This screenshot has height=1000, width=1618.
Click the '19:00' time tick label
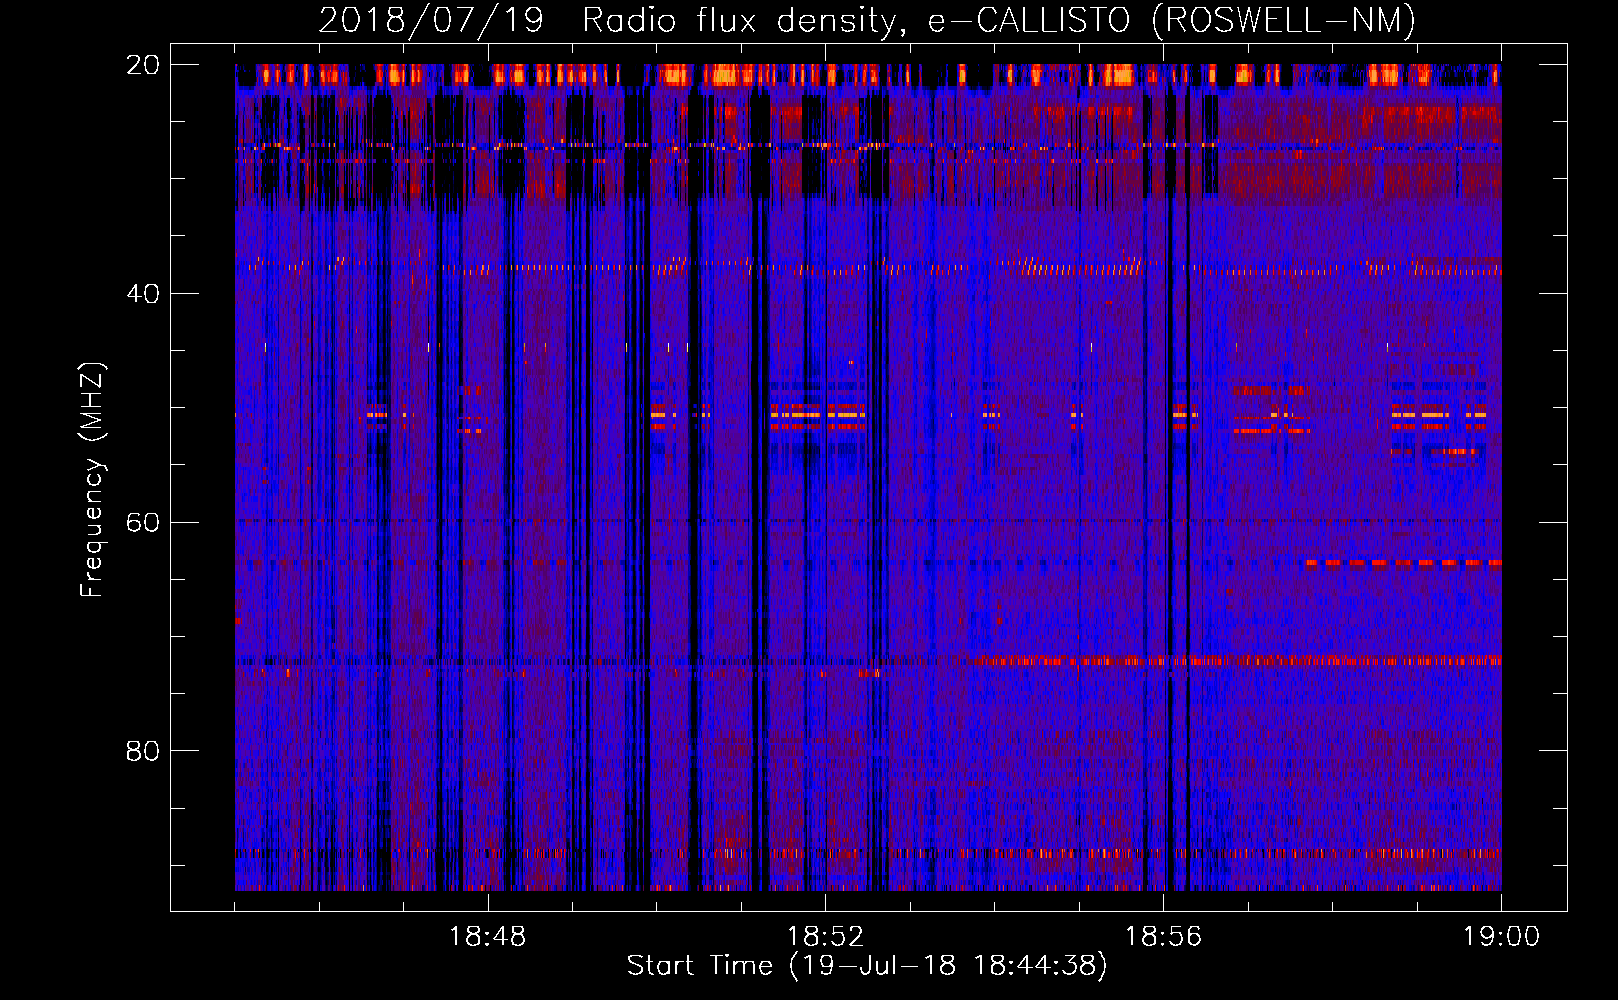(1501, 937)
